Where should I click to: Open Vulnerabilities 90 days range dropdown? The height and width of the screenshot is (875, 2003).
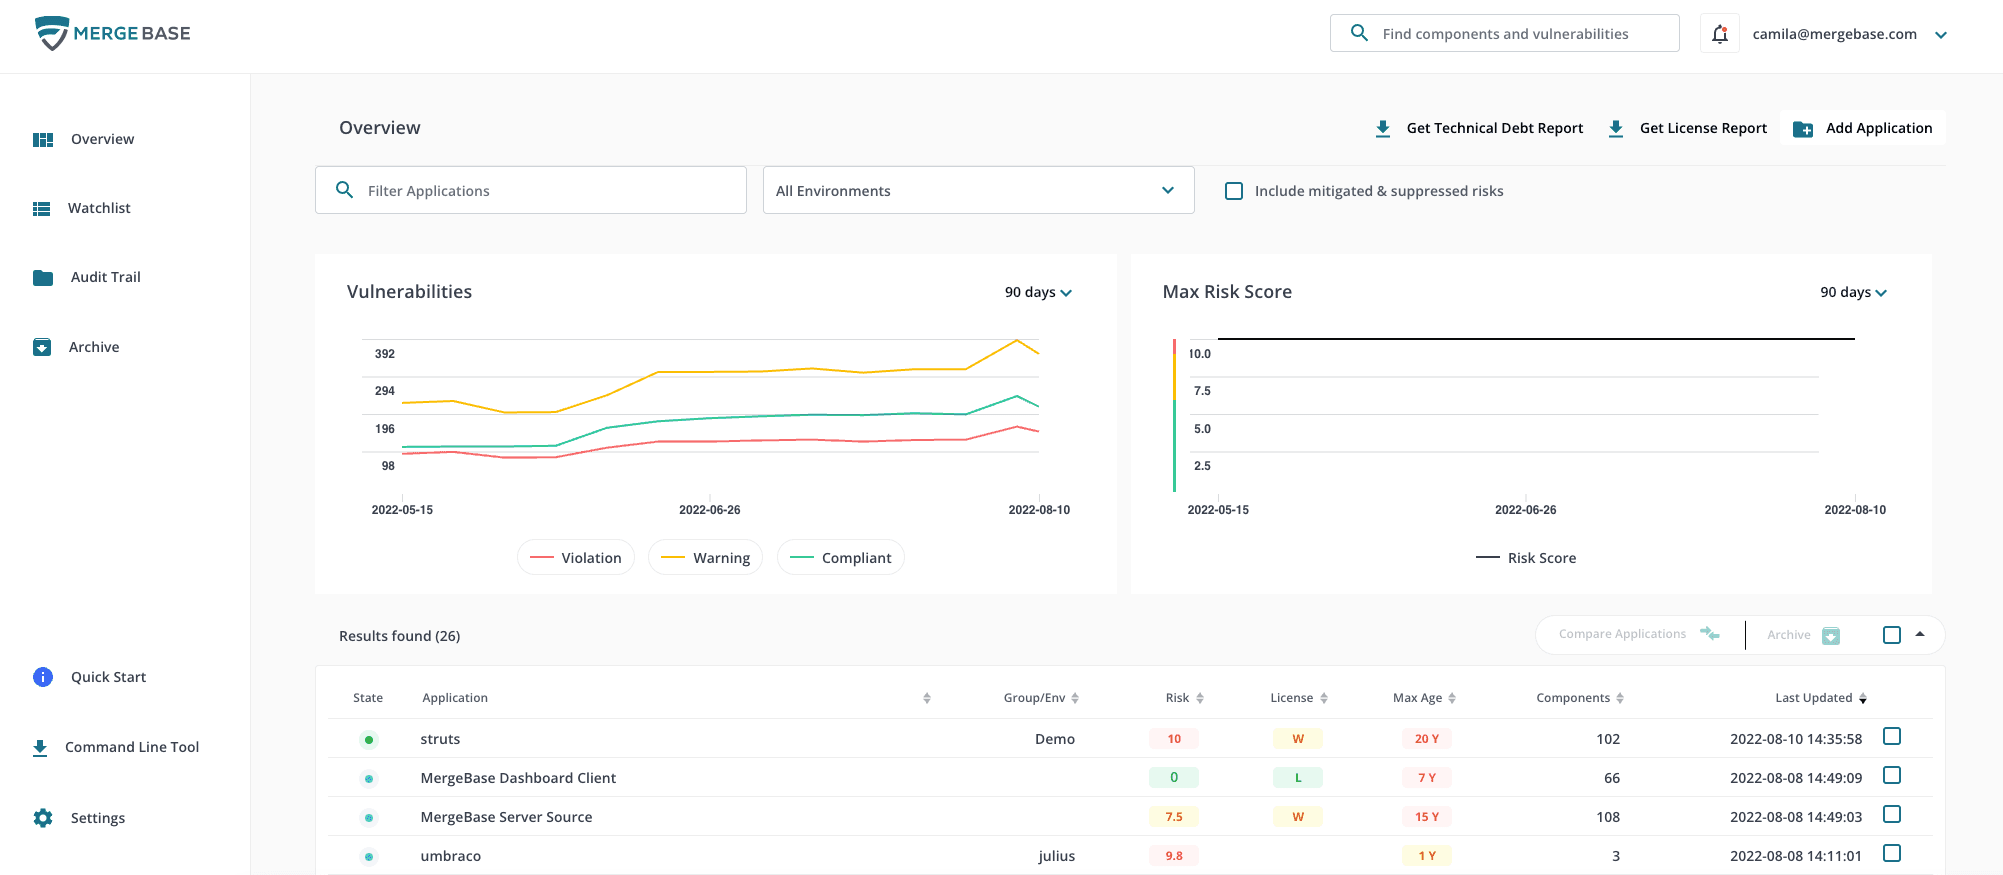[x=1039, y=292]
